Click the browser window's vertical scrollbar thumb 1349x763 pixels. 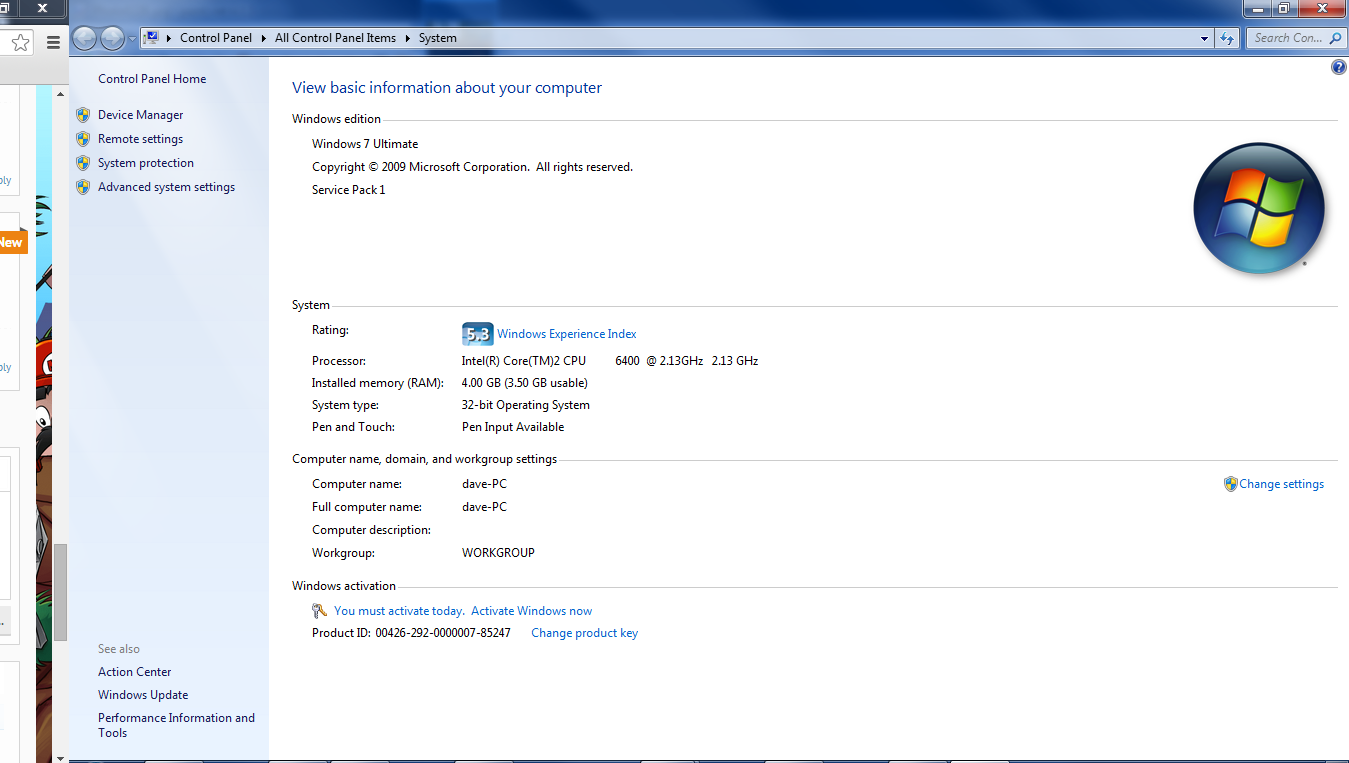coord(60,592)
